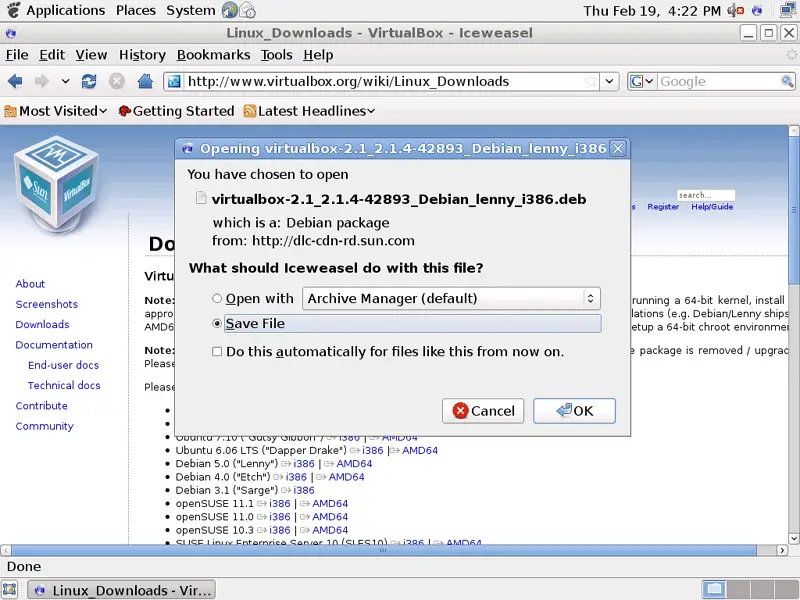Click the network status icon in the panel
Screen dimensions: 800x600
(789, 10)
